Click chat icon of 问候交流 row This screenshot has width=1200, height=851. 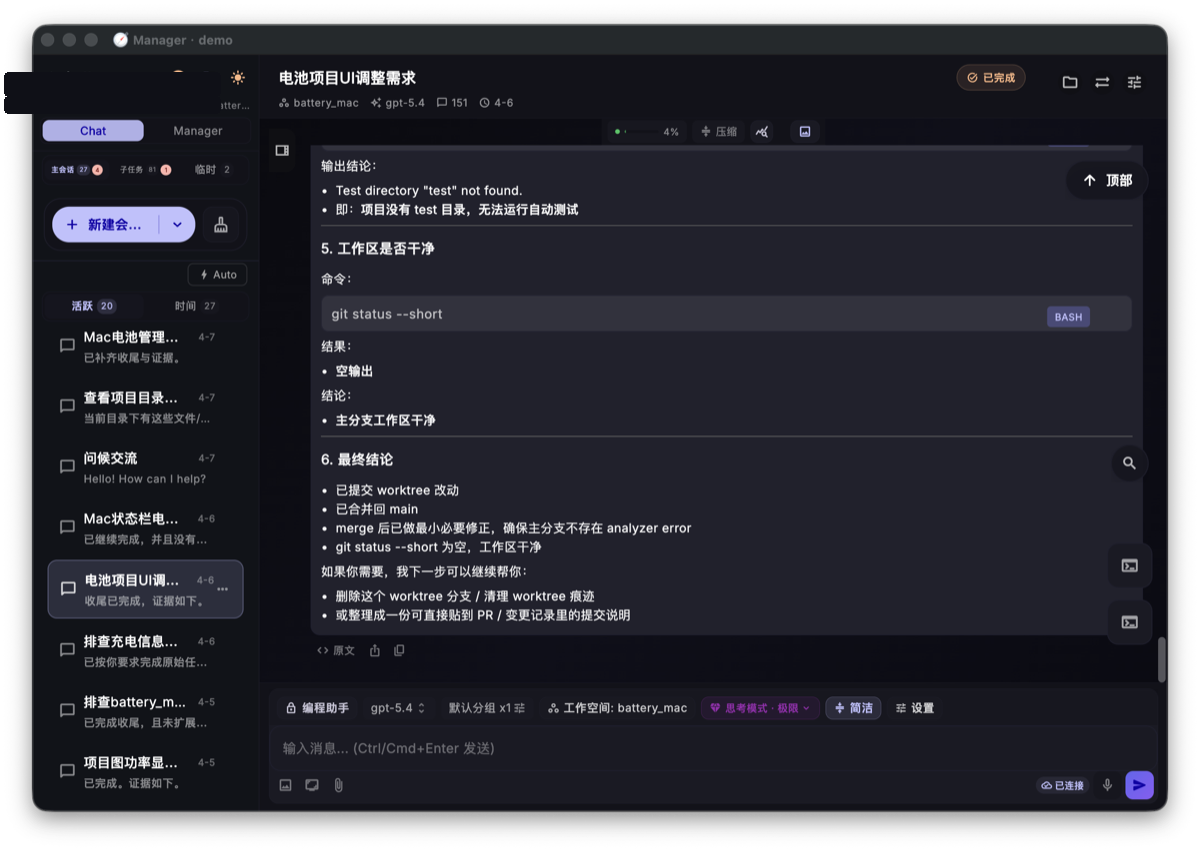[67, 467]
